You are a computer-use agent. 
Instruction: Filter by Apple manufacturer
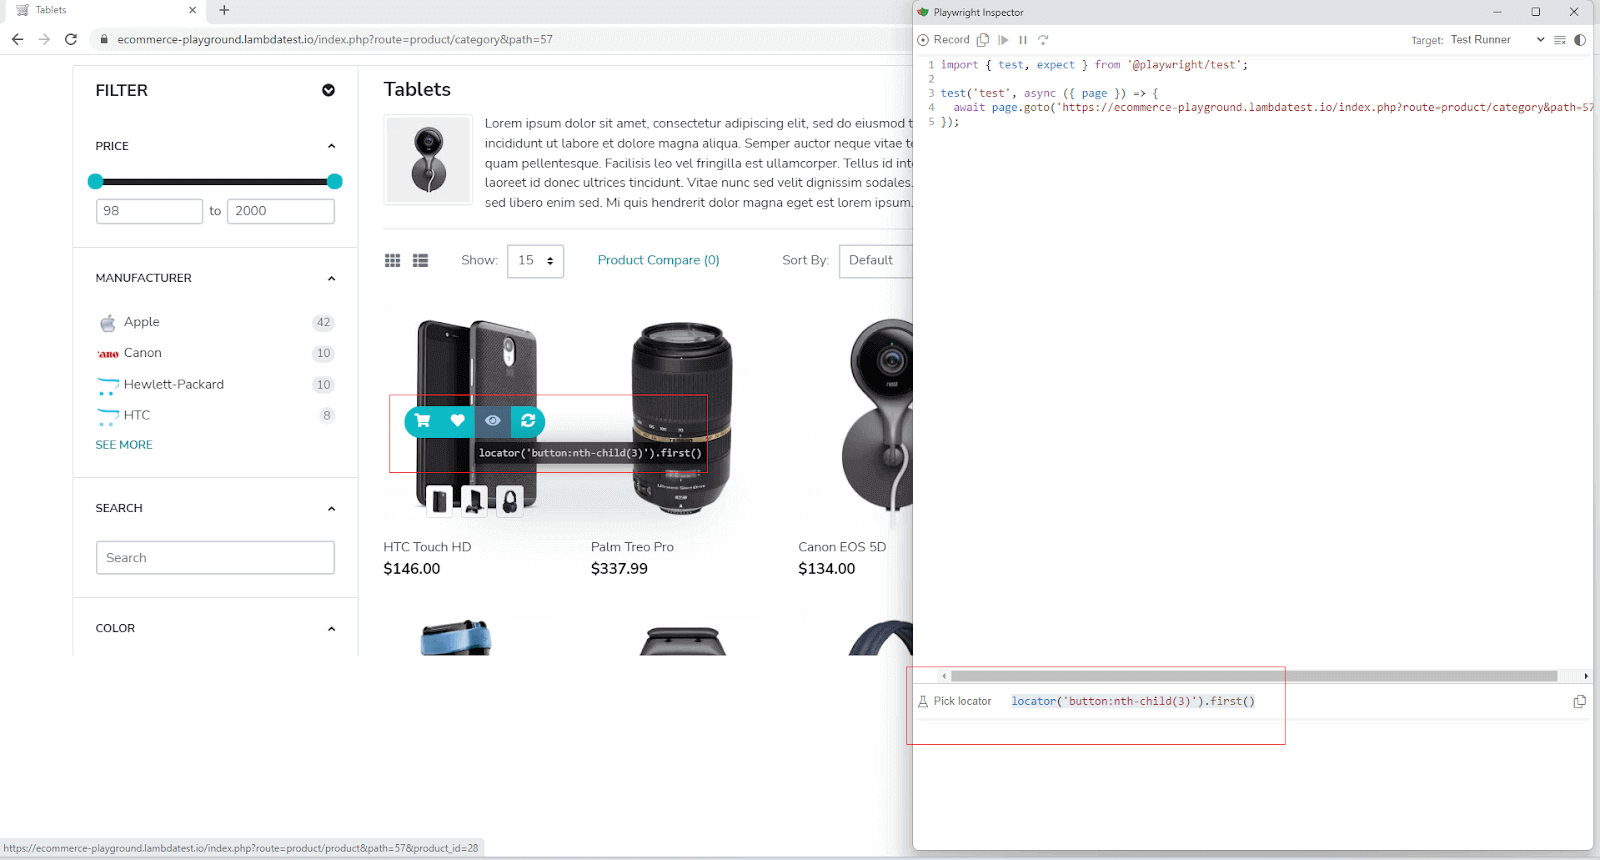pyautogui.click(x=141, y=322)
